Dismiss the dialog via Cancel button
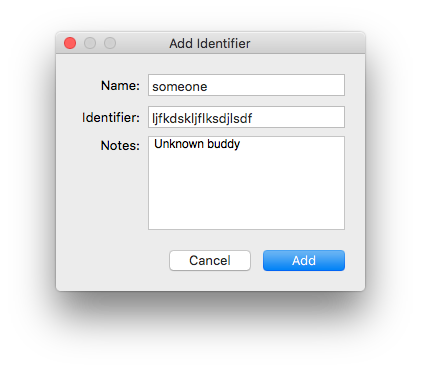421x371 pixels. [210, 260]
